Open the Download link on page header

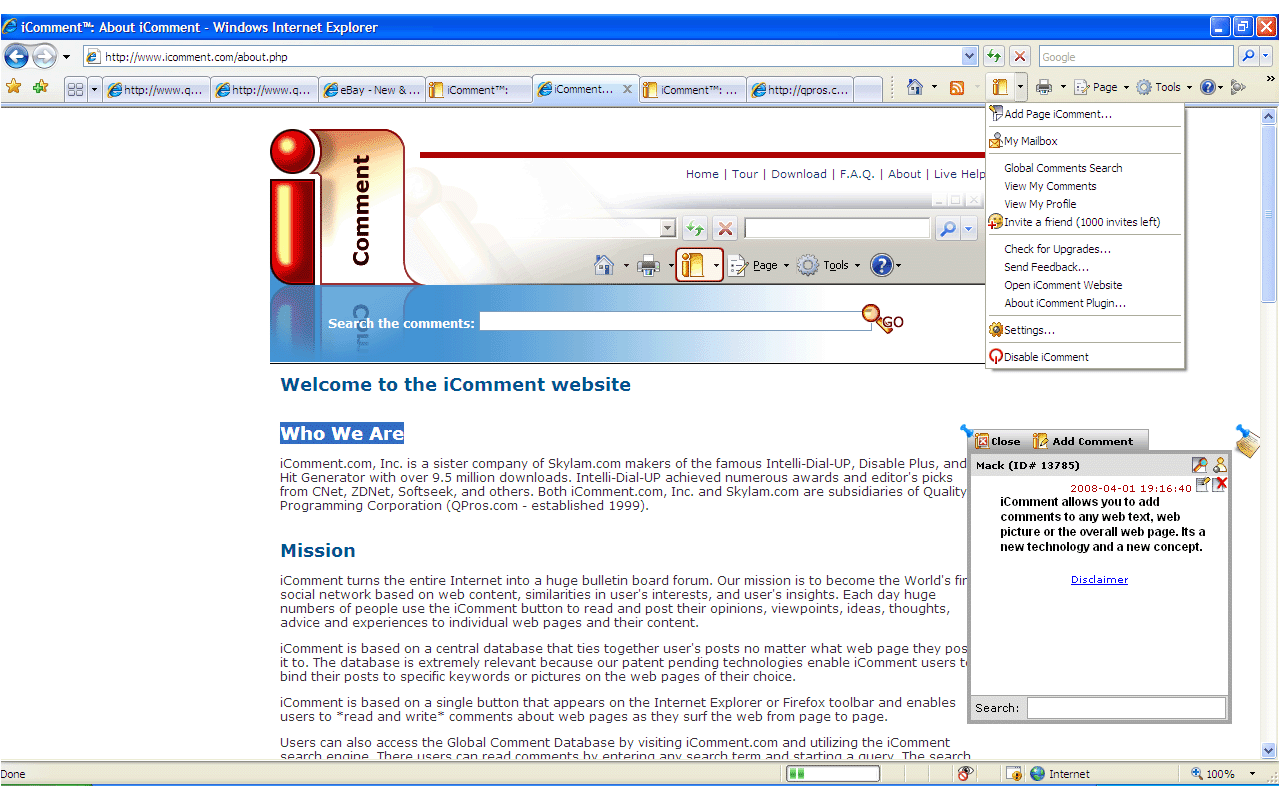(x=799, y=174)
